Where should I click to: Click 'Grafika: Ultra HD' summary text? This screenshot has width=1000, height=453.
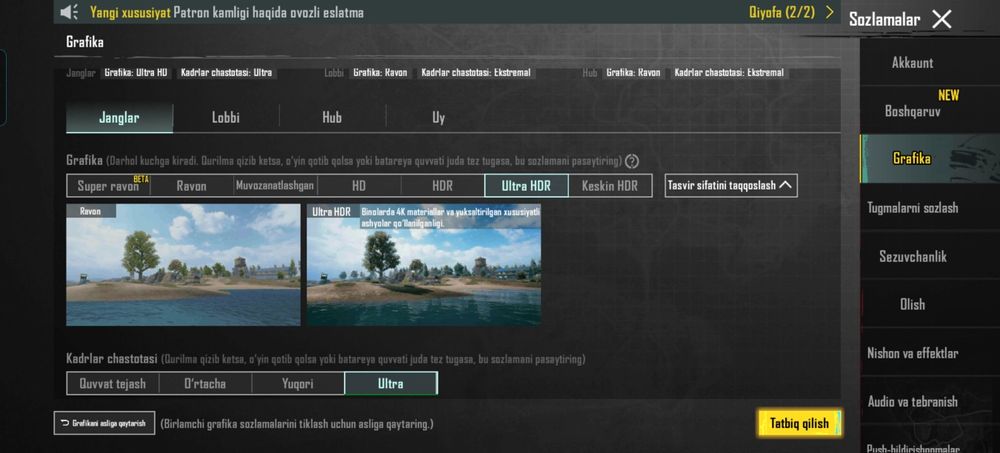click(136, 73)
